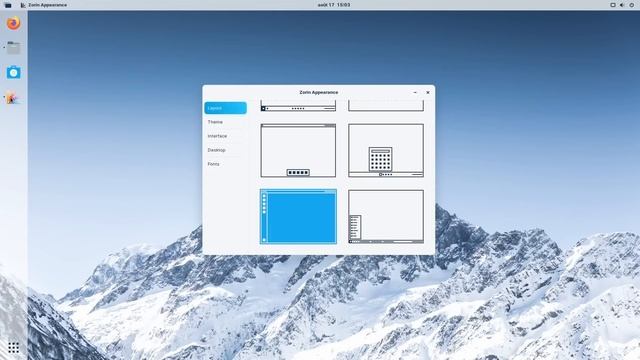
Task: Pick the layout with bottom-left list menu
Action: click(x=386, y=216)
